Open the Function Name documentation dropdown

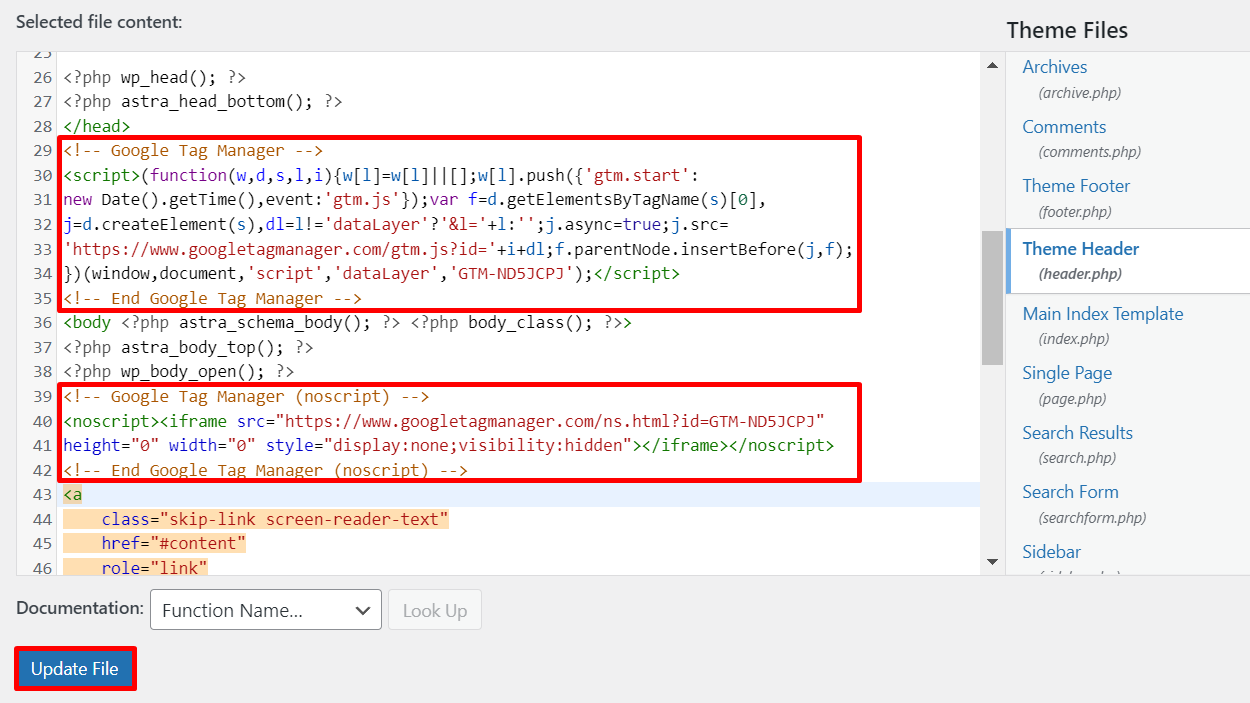coord(265,610)
